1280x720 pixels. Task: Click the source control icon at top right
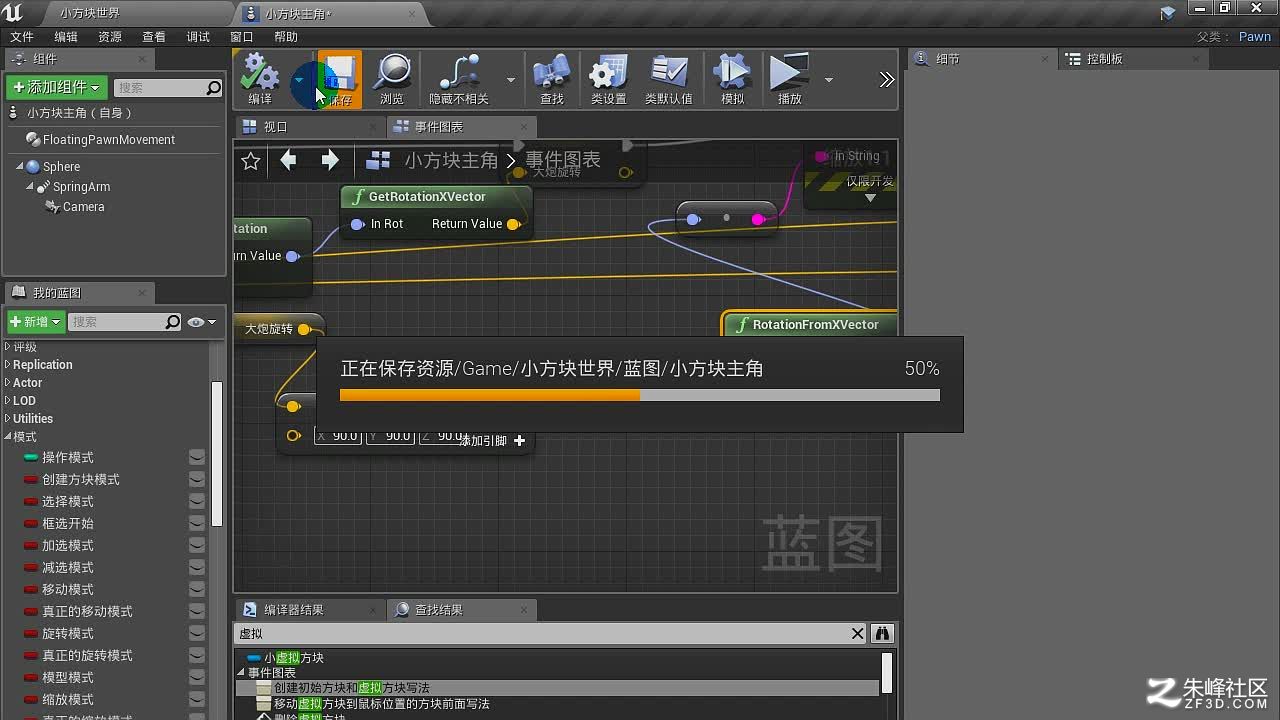[1168, 13]
